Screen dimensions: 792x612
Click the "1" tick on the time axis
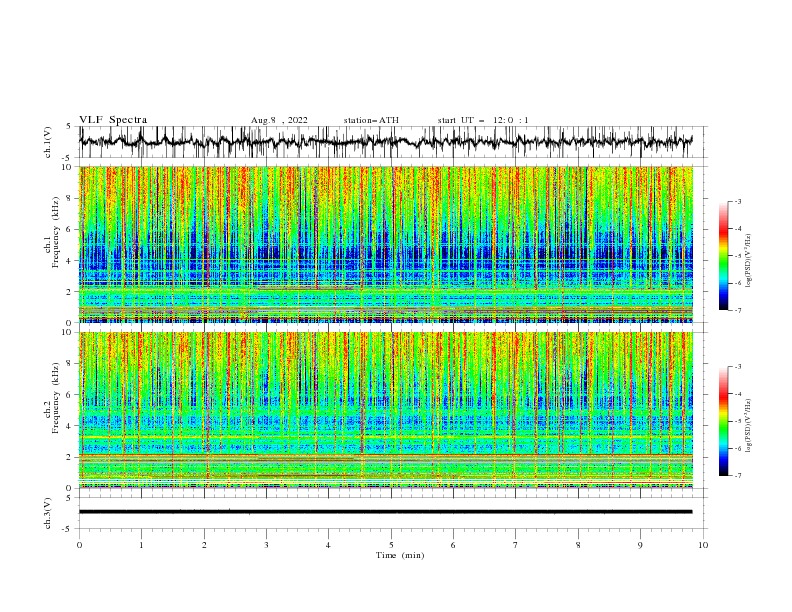[141, 545]
